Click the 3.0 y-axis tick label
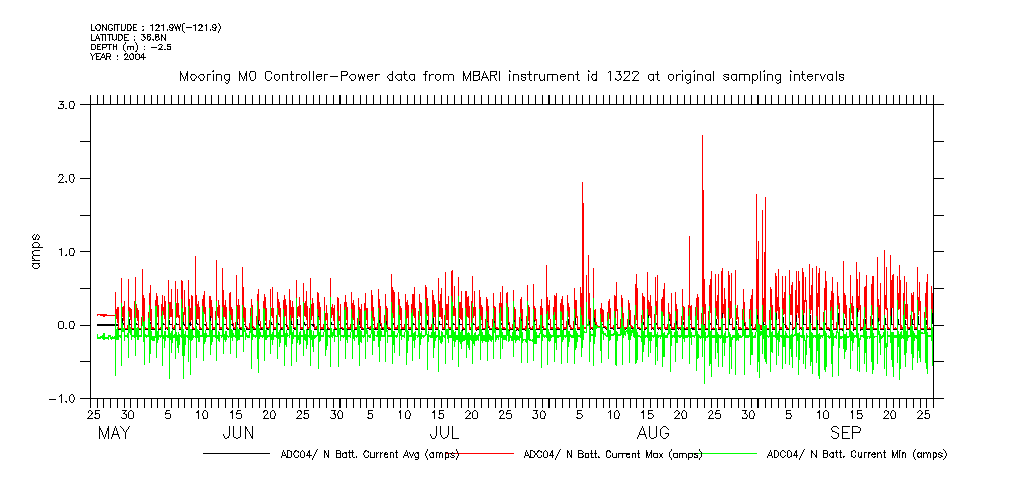Image resolution: width=1009 pixels, height=504 pixels. pos(68,105)
